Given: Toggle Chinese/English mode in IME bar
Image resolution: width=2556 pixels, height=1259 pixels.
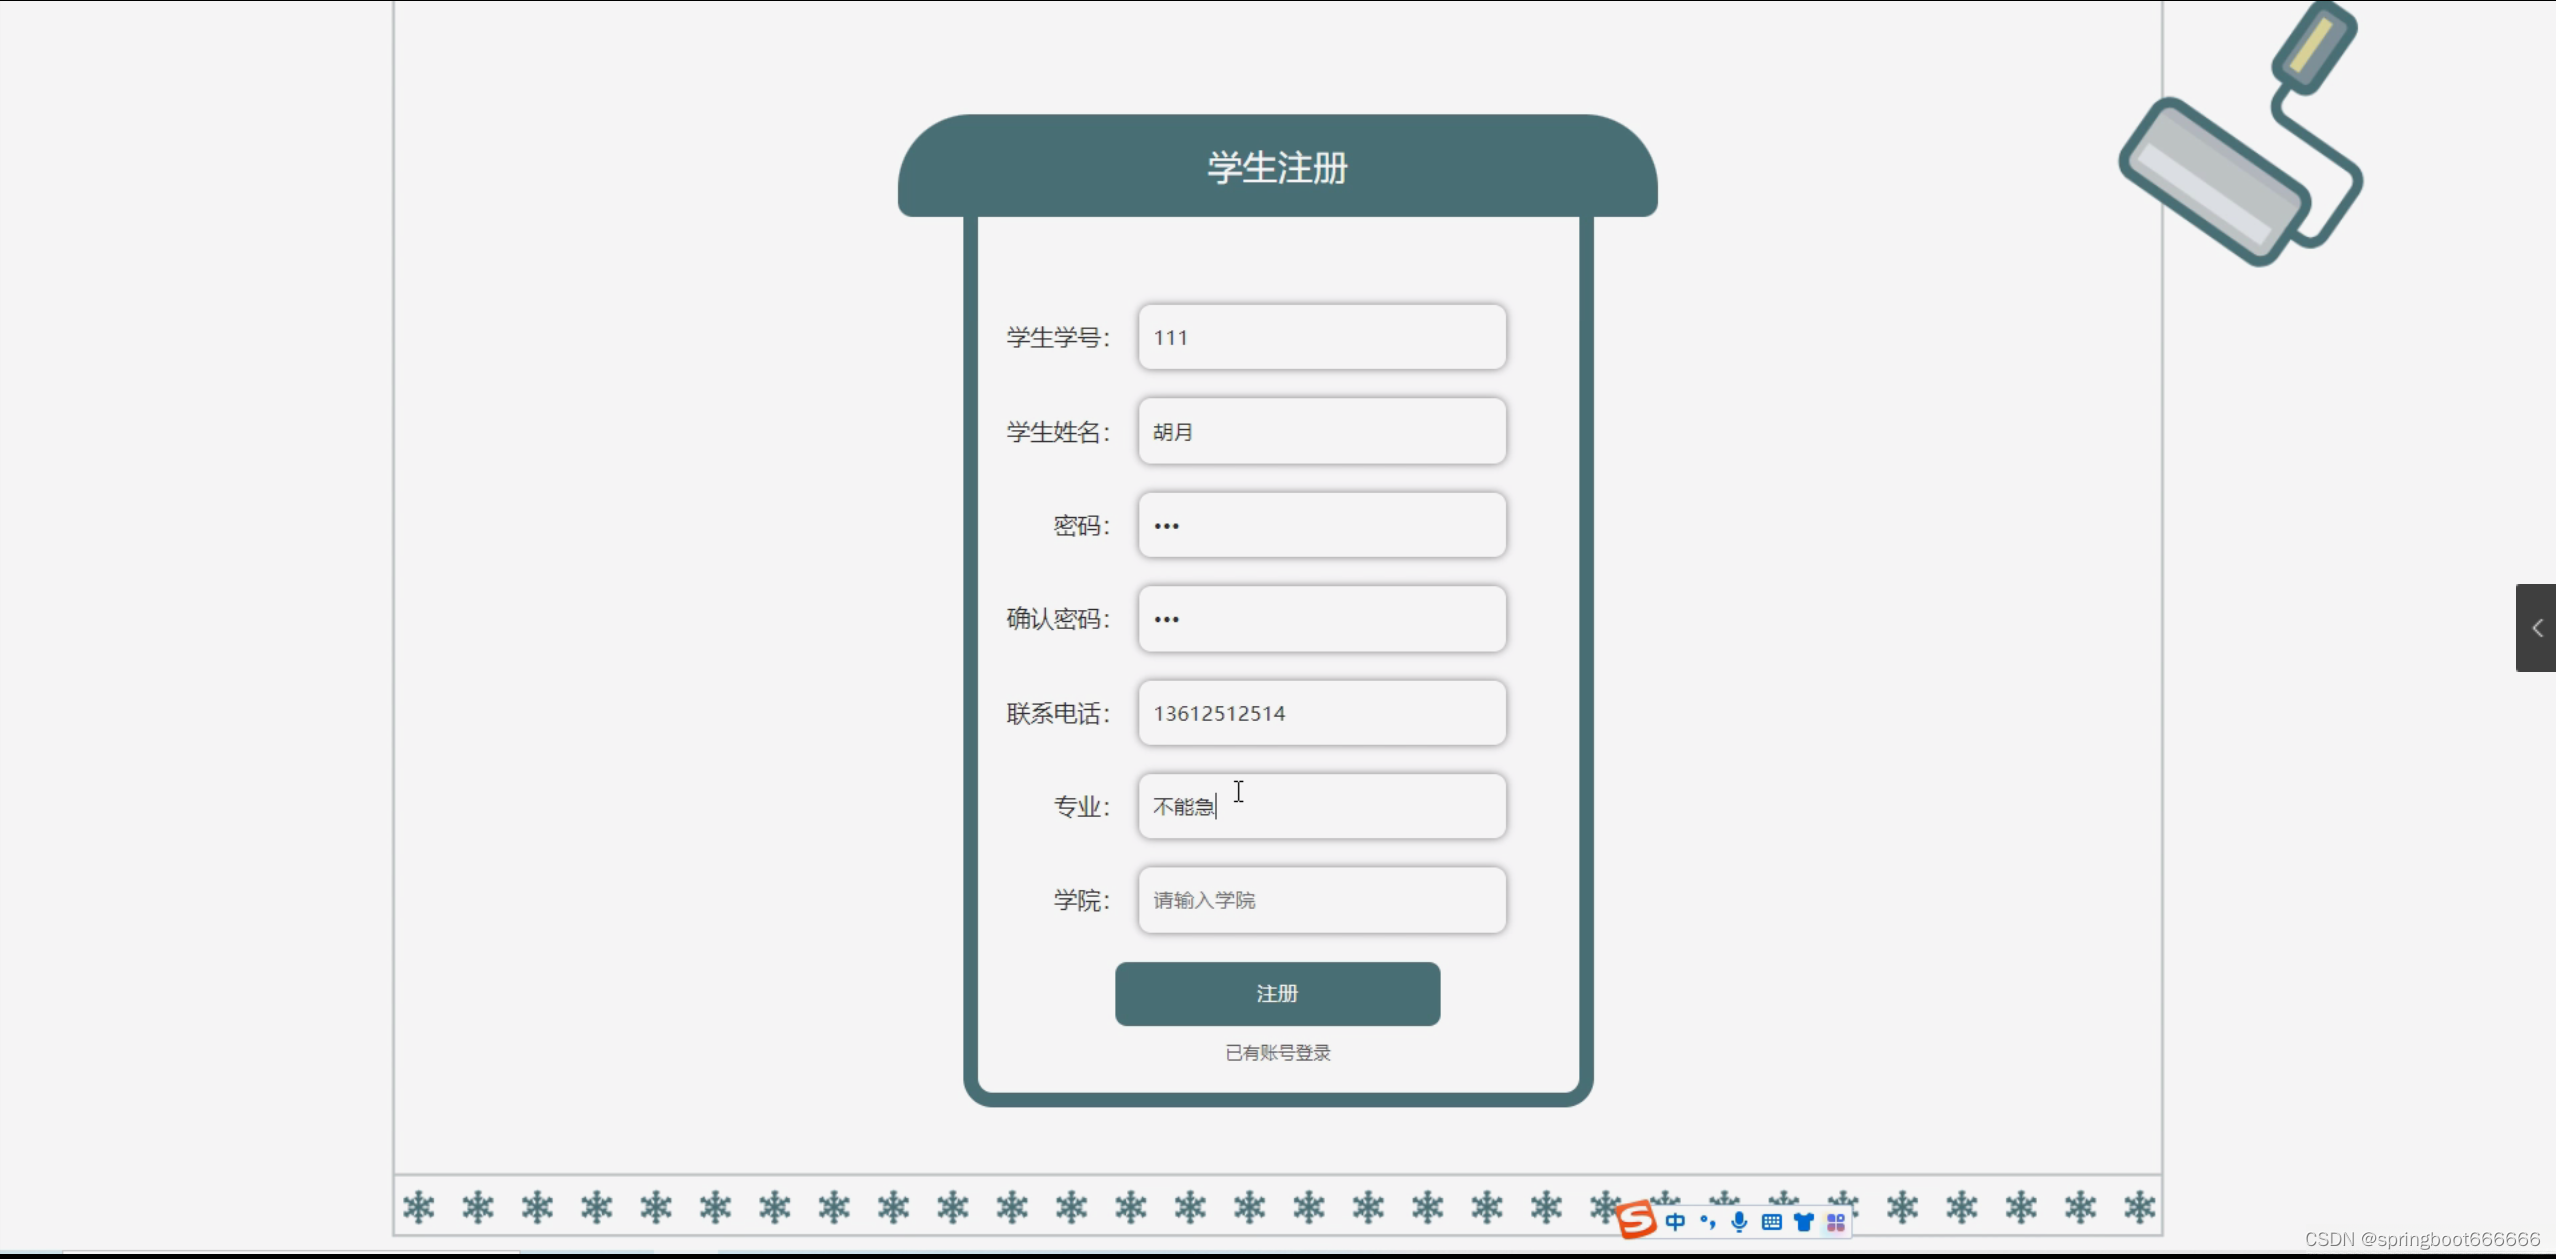Looking at the screenshot, I should [1675, 1222].
